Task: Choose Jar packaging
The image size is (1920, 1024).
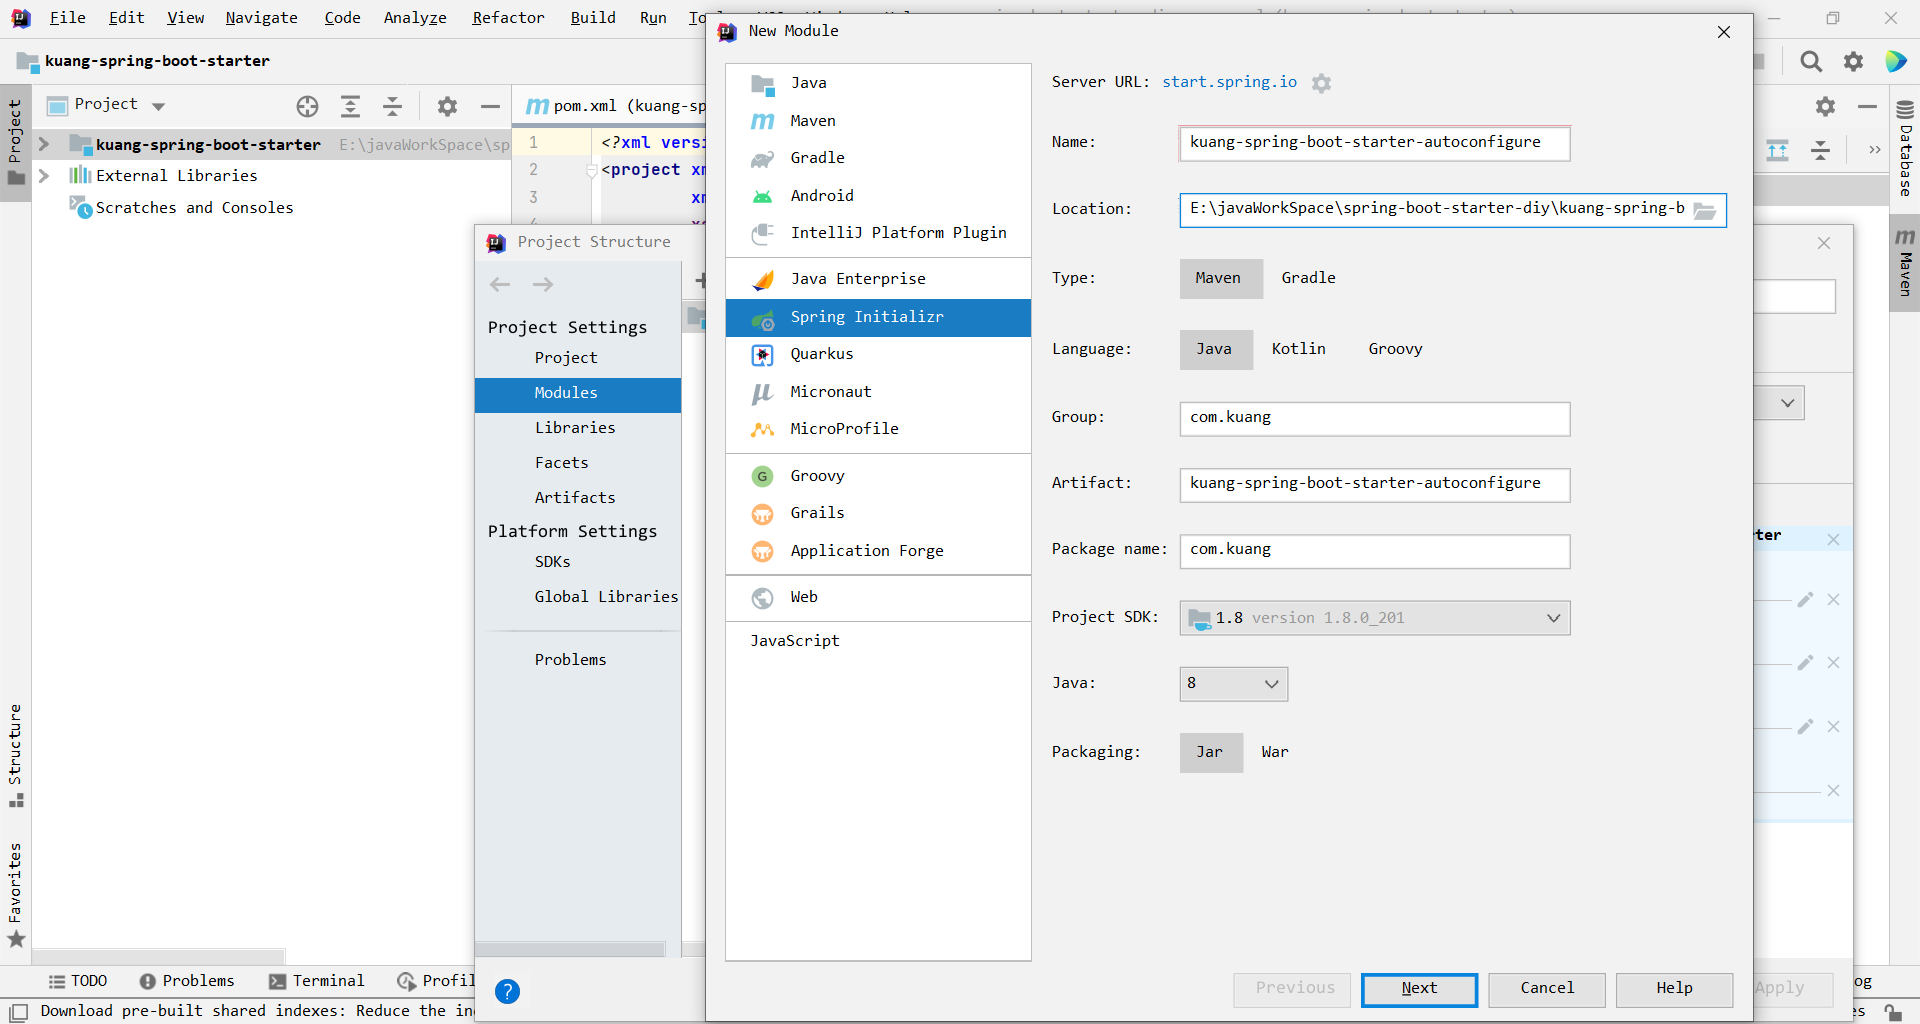Action: [x=1210, y=752]
